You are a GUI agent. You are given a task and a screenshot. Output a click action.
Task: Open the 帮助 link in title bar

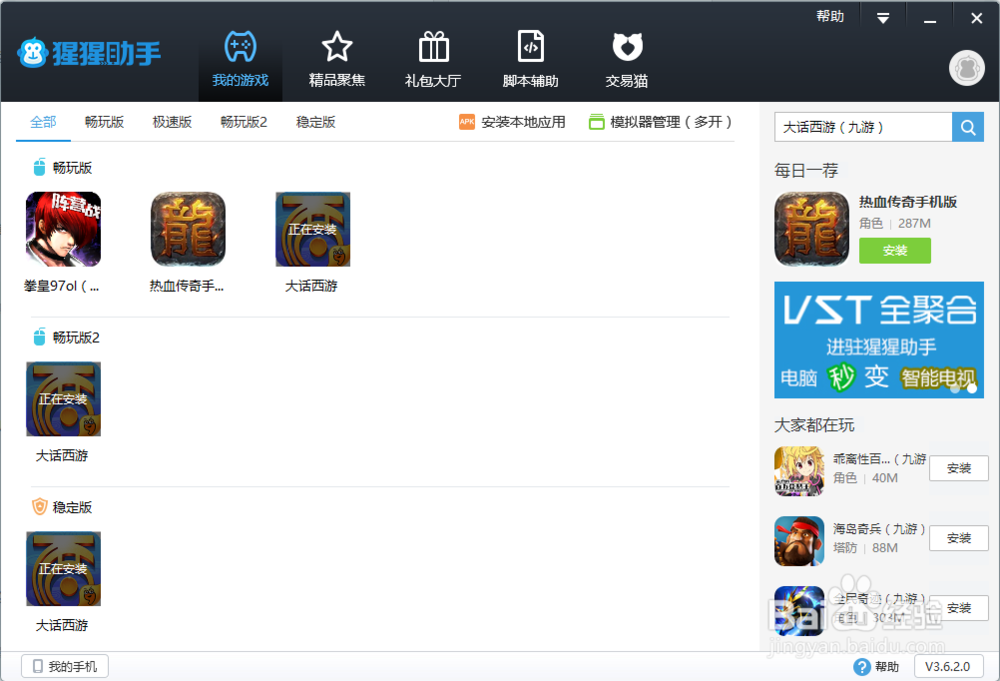tap(830, 17)
